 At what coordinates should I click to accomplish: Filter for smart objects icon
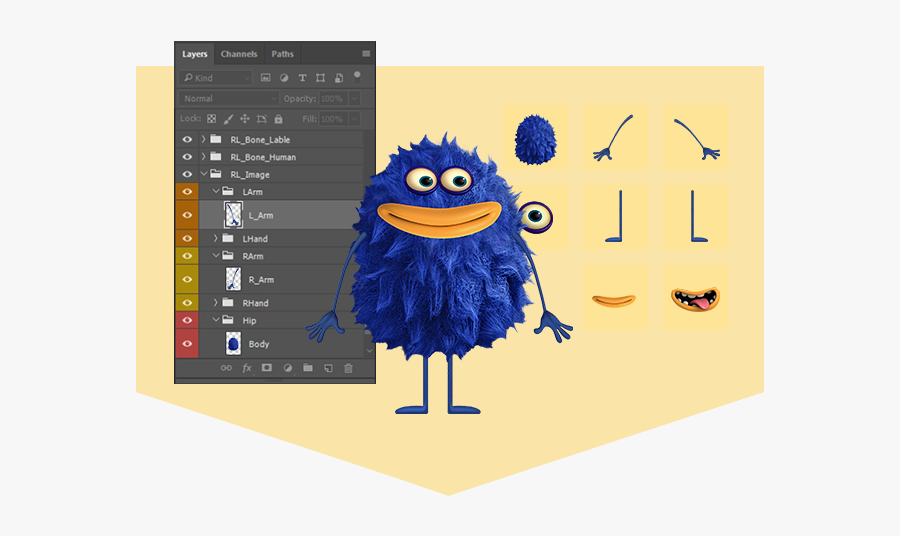click(339, 77)
